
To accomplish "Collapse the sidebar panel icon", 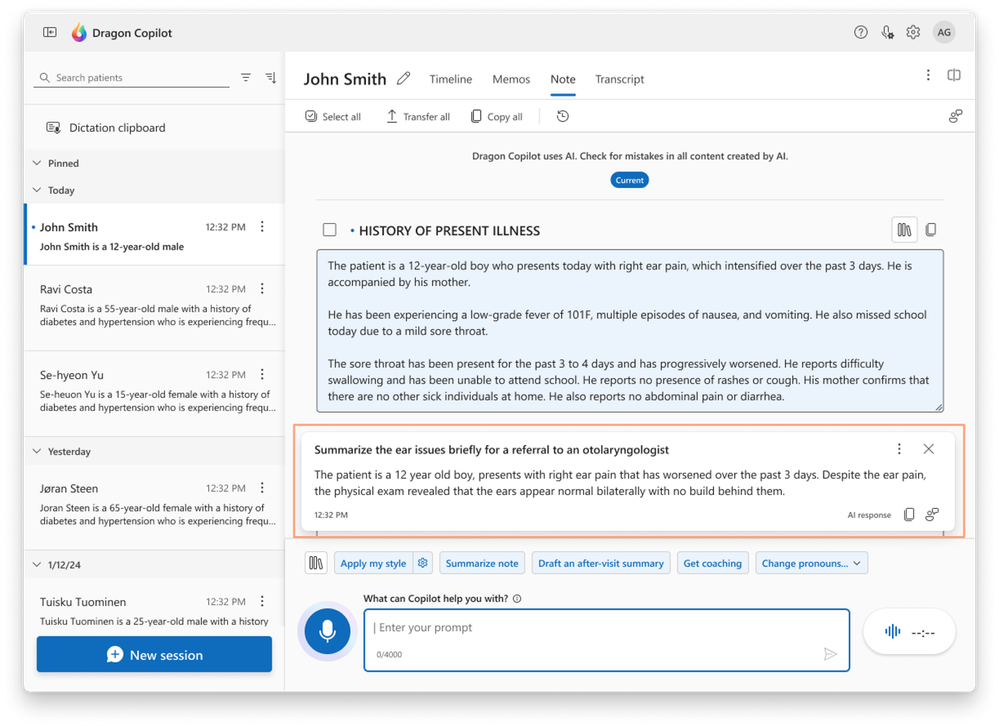I will pos(50,32).
